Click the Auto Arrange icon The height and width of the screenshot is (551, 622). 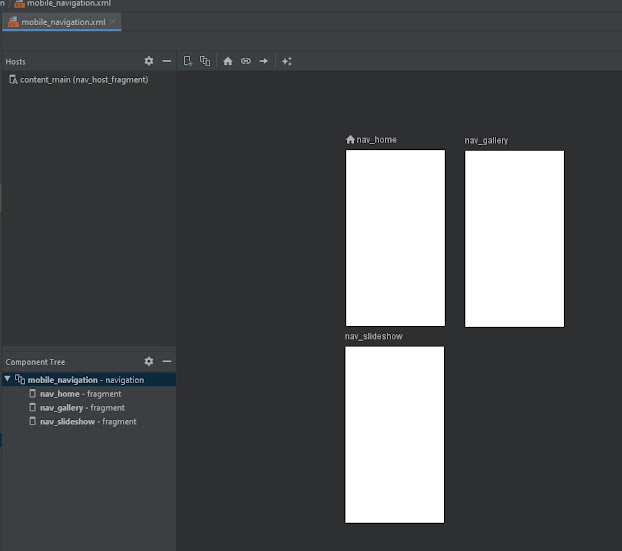coord(287,61)
